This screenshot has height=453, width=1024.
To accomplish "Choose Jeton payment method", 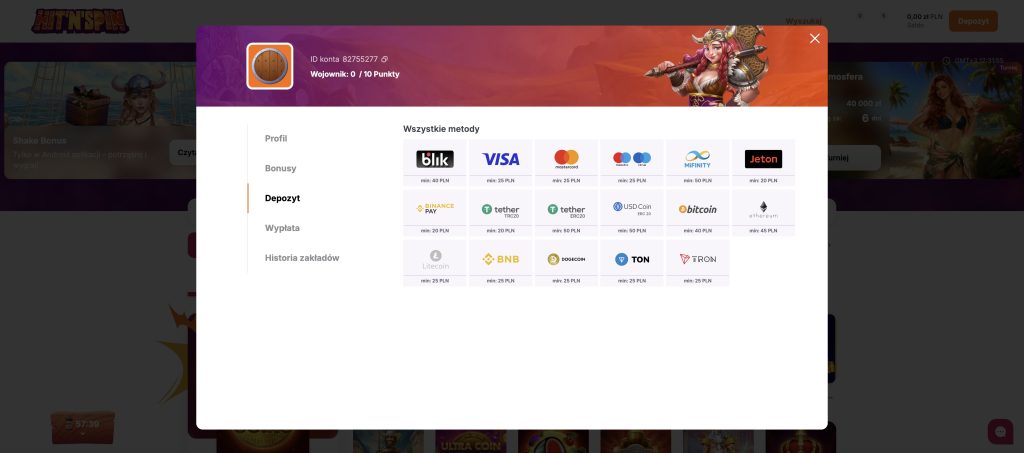I will [x=763, y=163].
